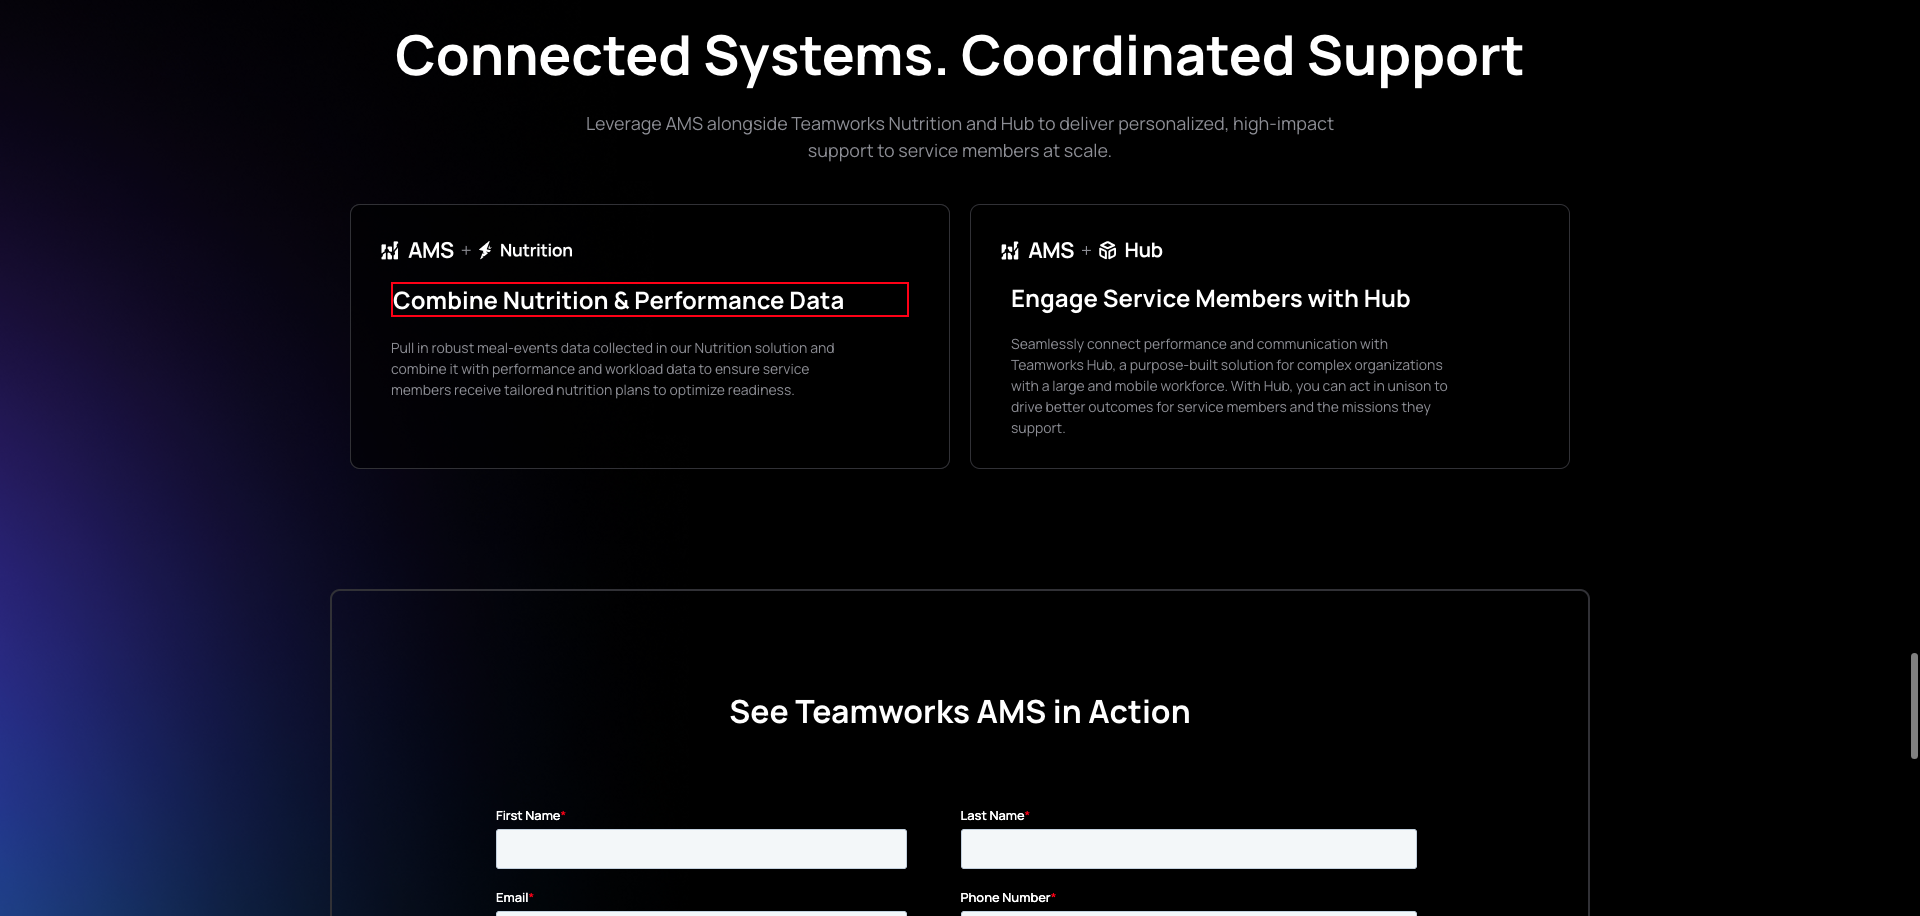Open the Combine Nutrition & Performance Data heading
1920x916 pixels.
pyautogui.click(x=618, y=300)
